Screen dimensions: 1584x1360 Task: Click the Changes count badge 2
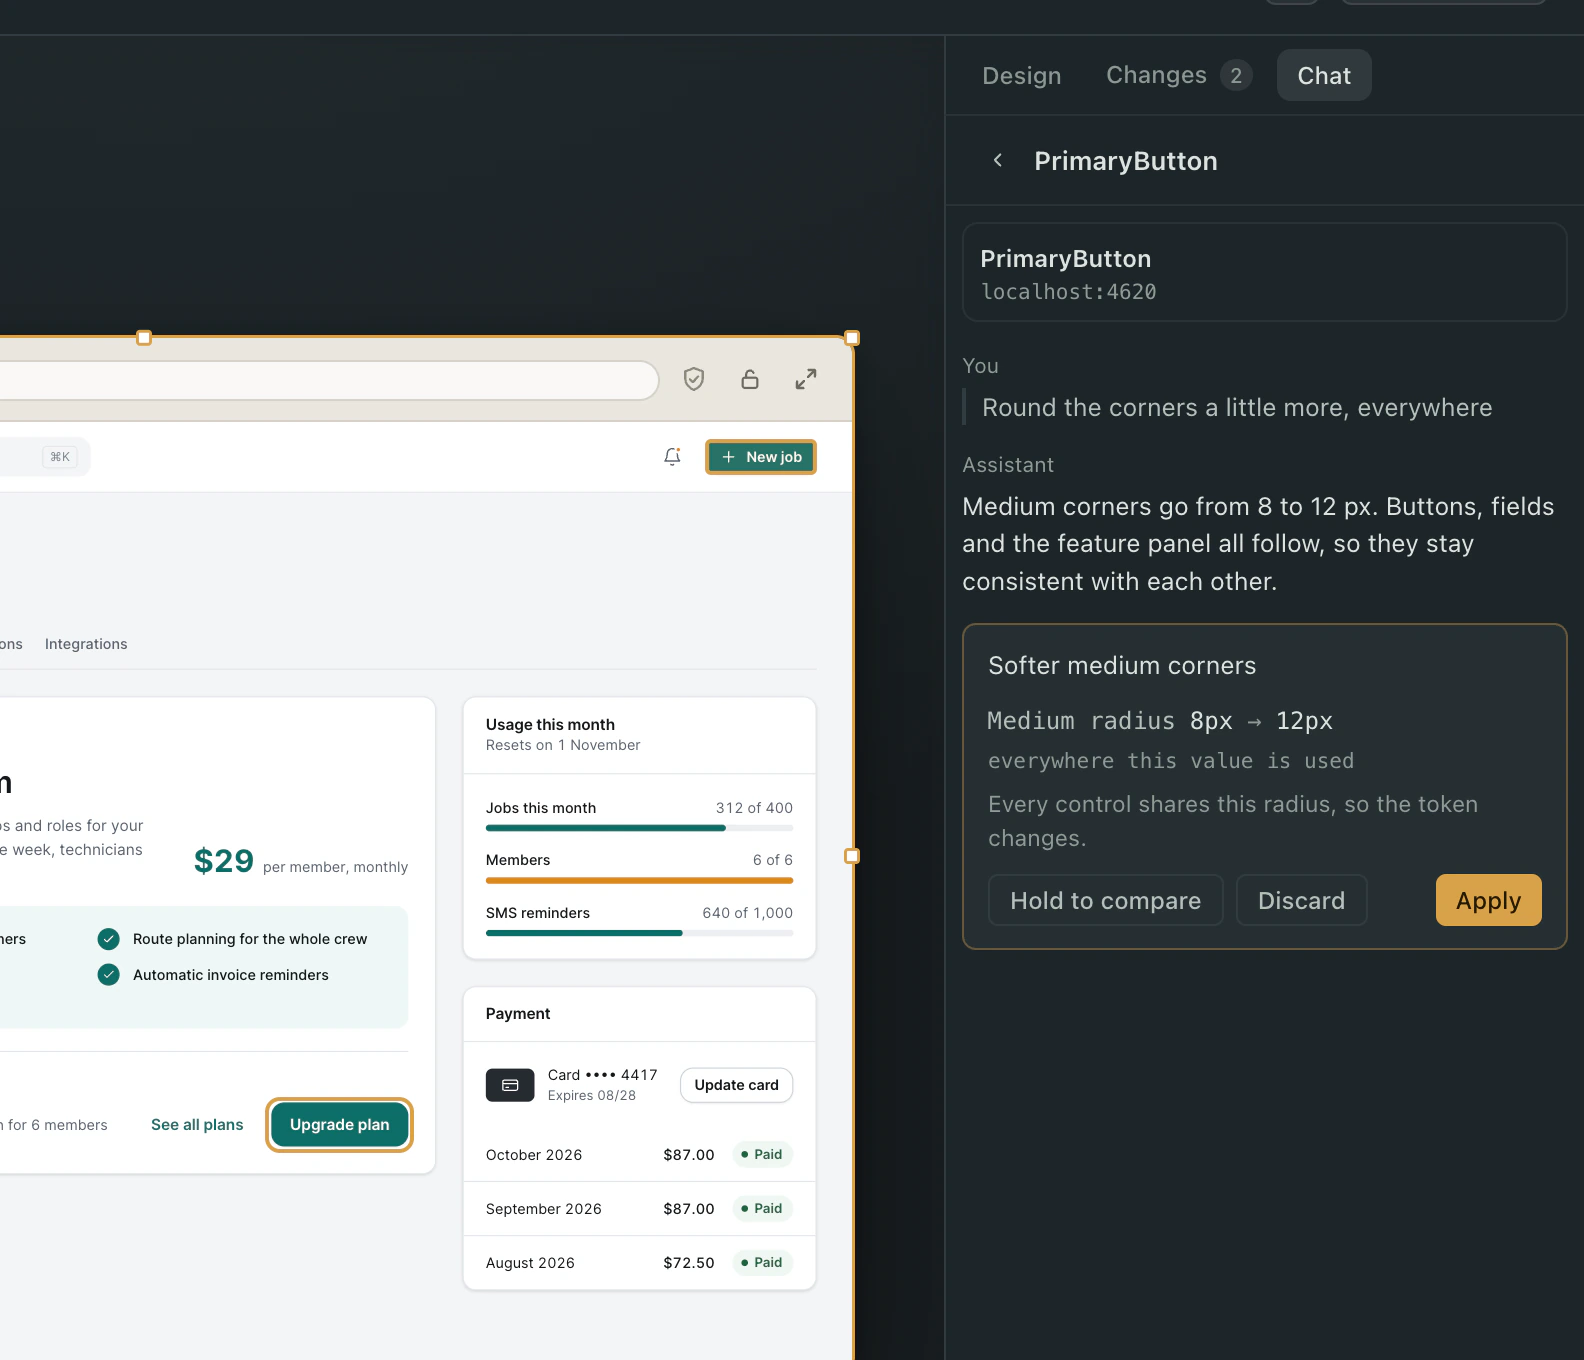click(1236, 76)
